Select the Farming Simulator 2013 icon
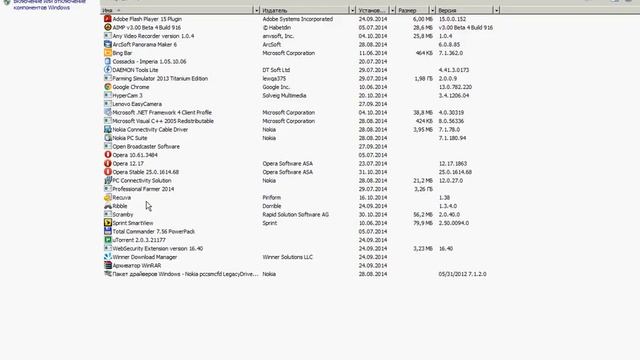This screenshot has height=360, width=640. [108, 78]
